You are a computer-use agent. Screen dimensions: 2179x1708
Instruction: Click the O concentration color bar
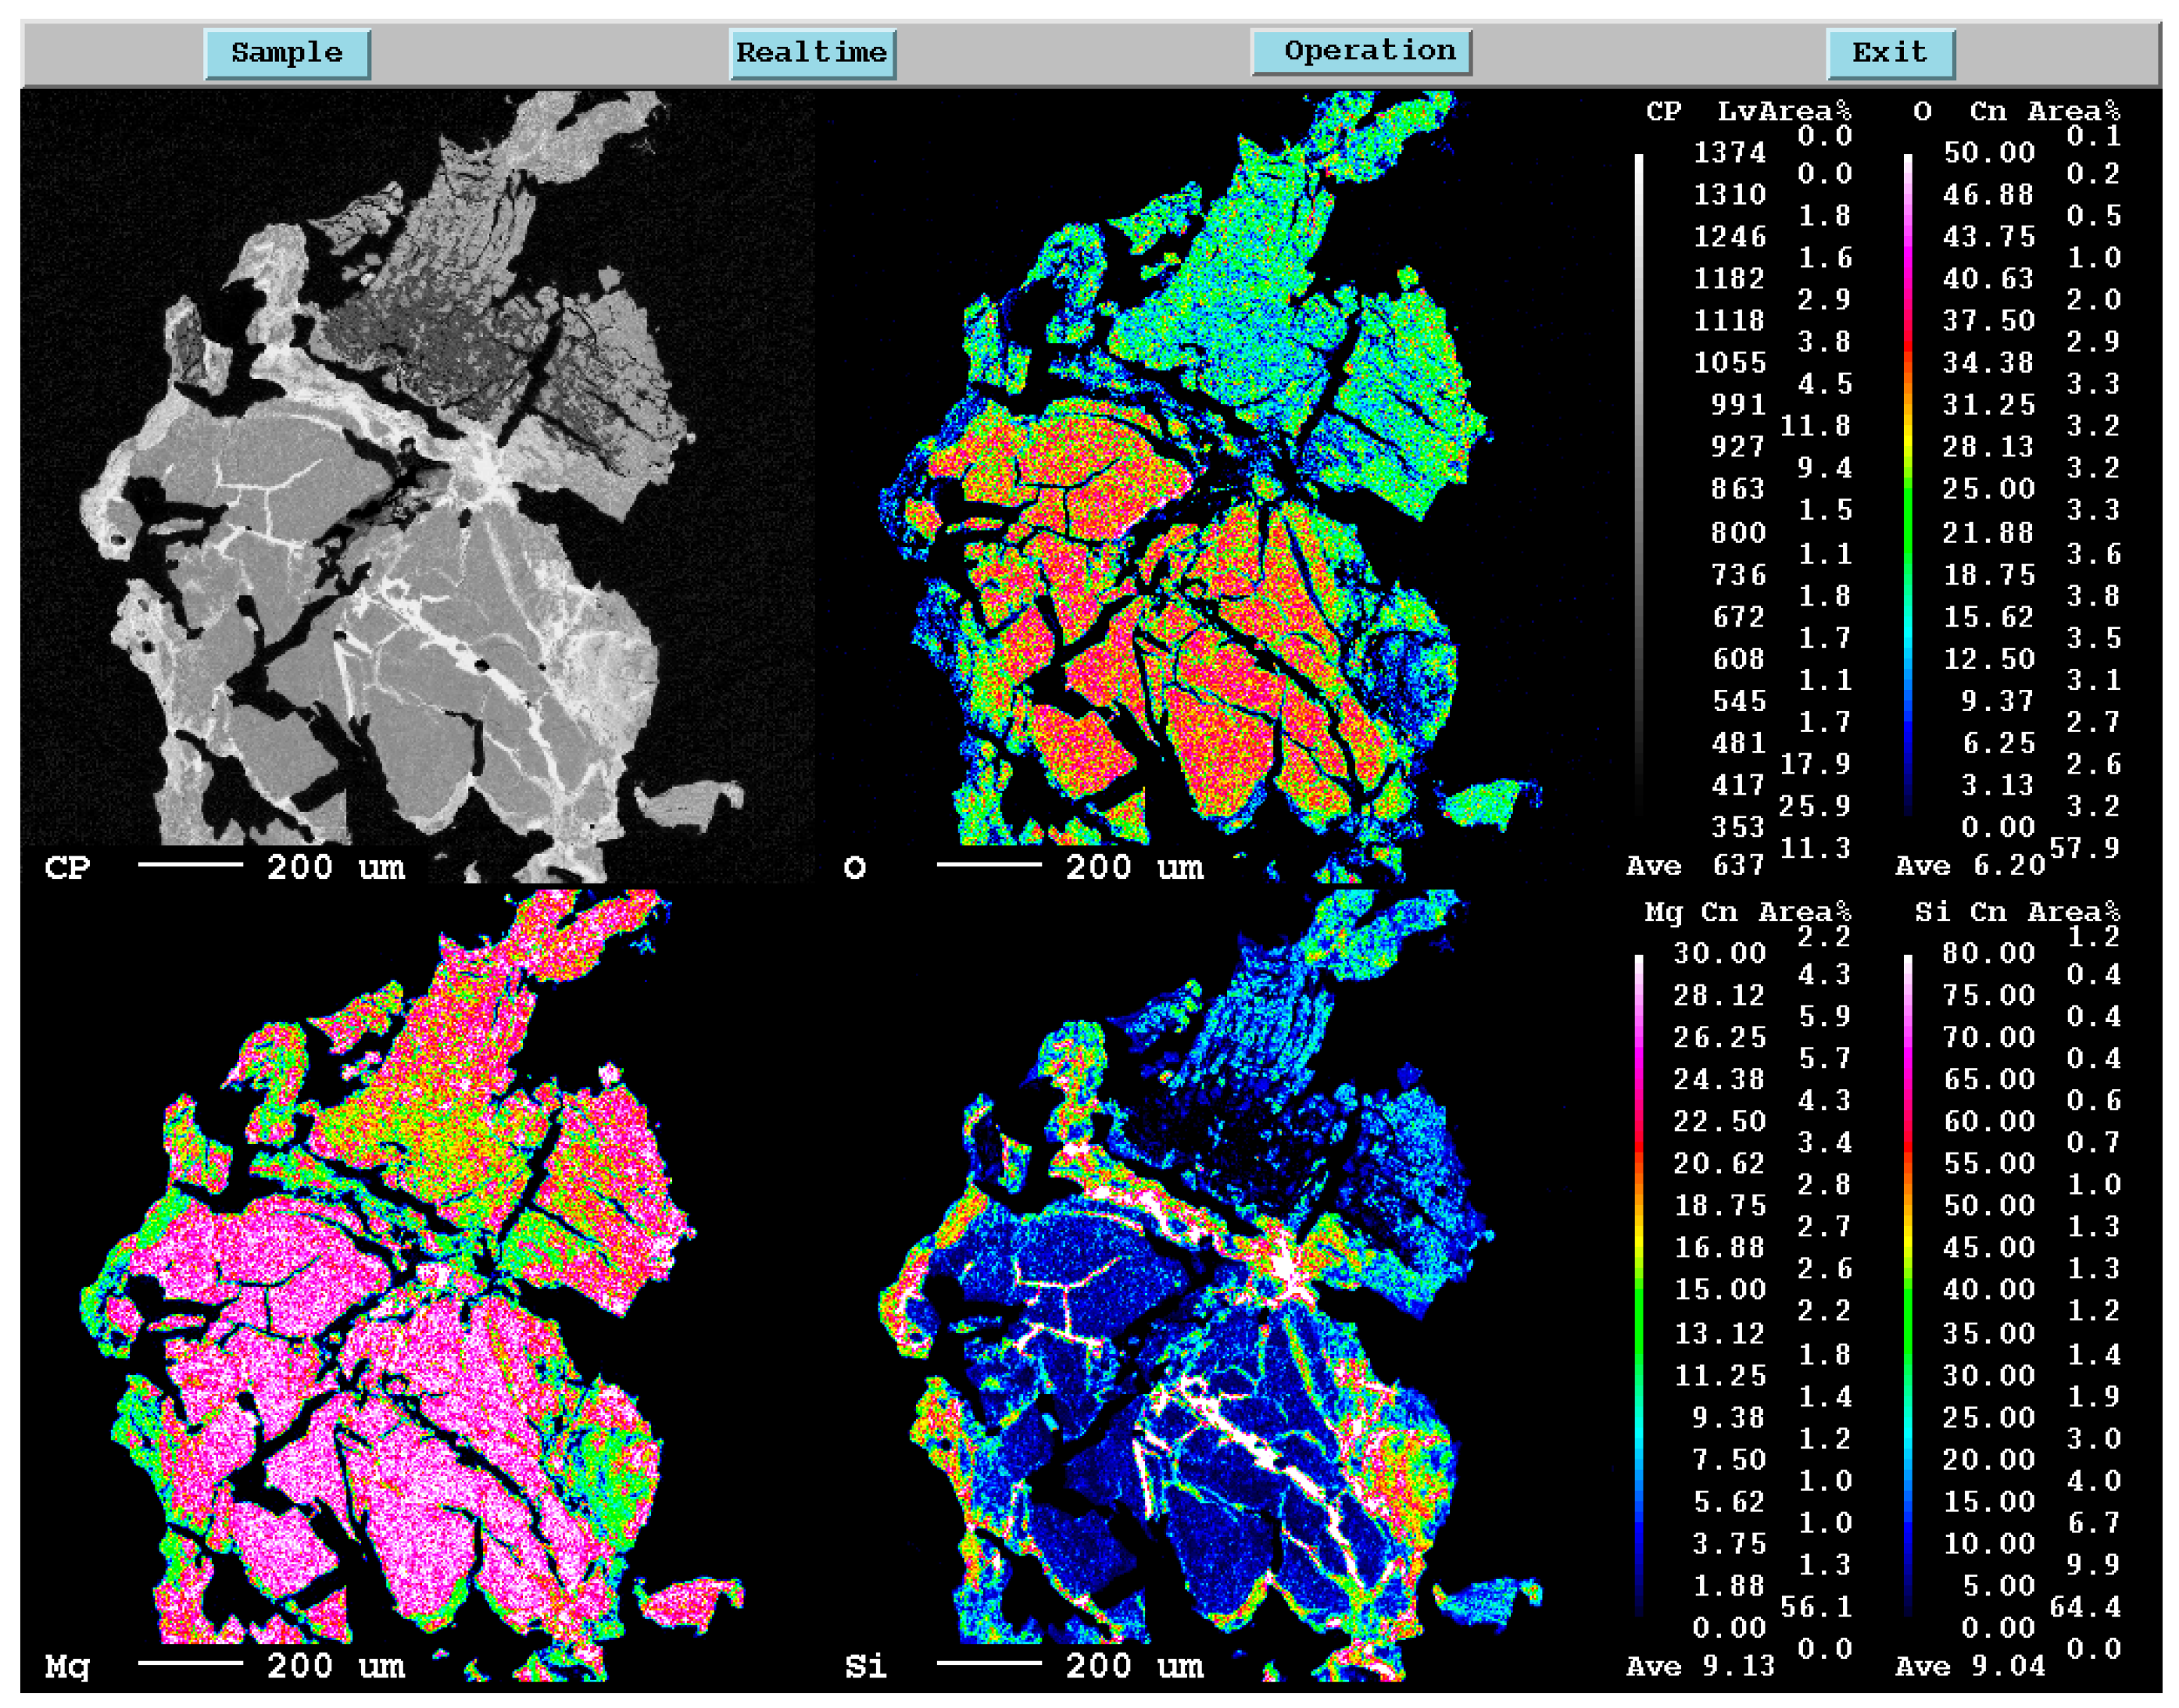click(x=1907, y=486)
